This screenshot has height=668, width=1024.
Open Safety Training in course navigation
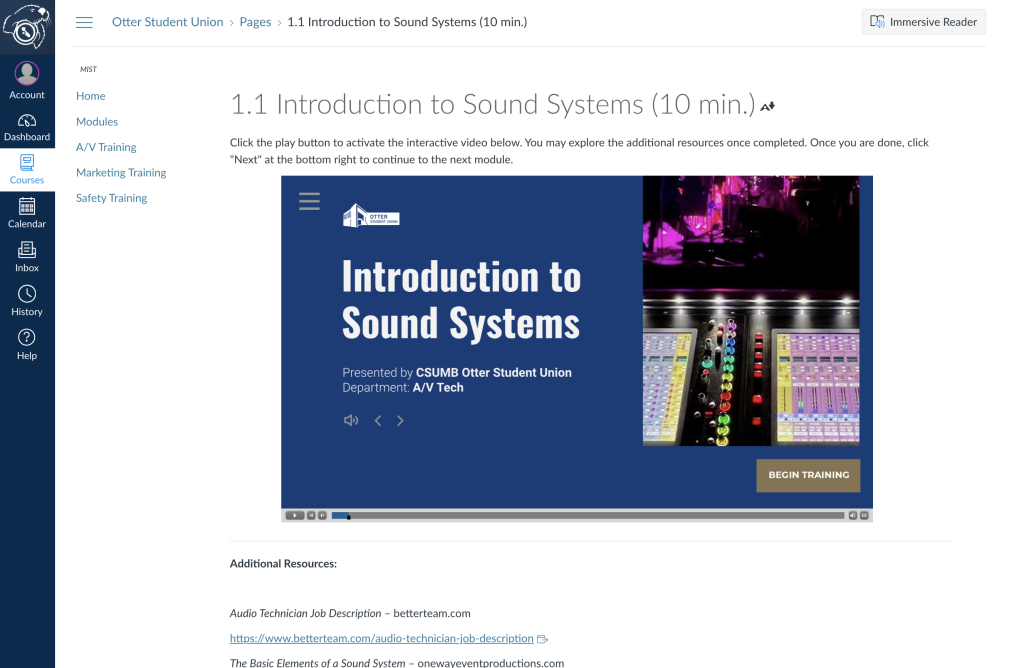click(111, 198)
